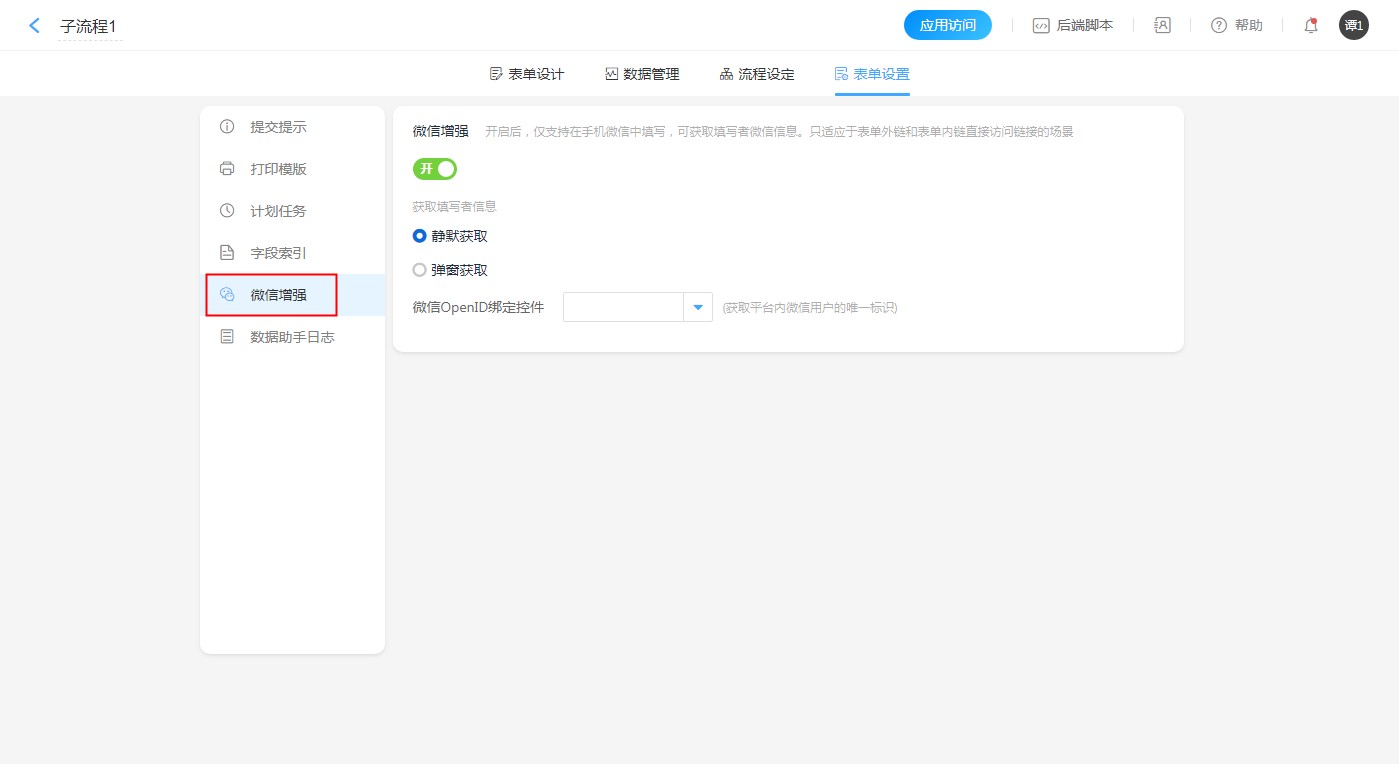Select the 静默获取 radio option
This screenshot has height=764, width=1399.
420,236
